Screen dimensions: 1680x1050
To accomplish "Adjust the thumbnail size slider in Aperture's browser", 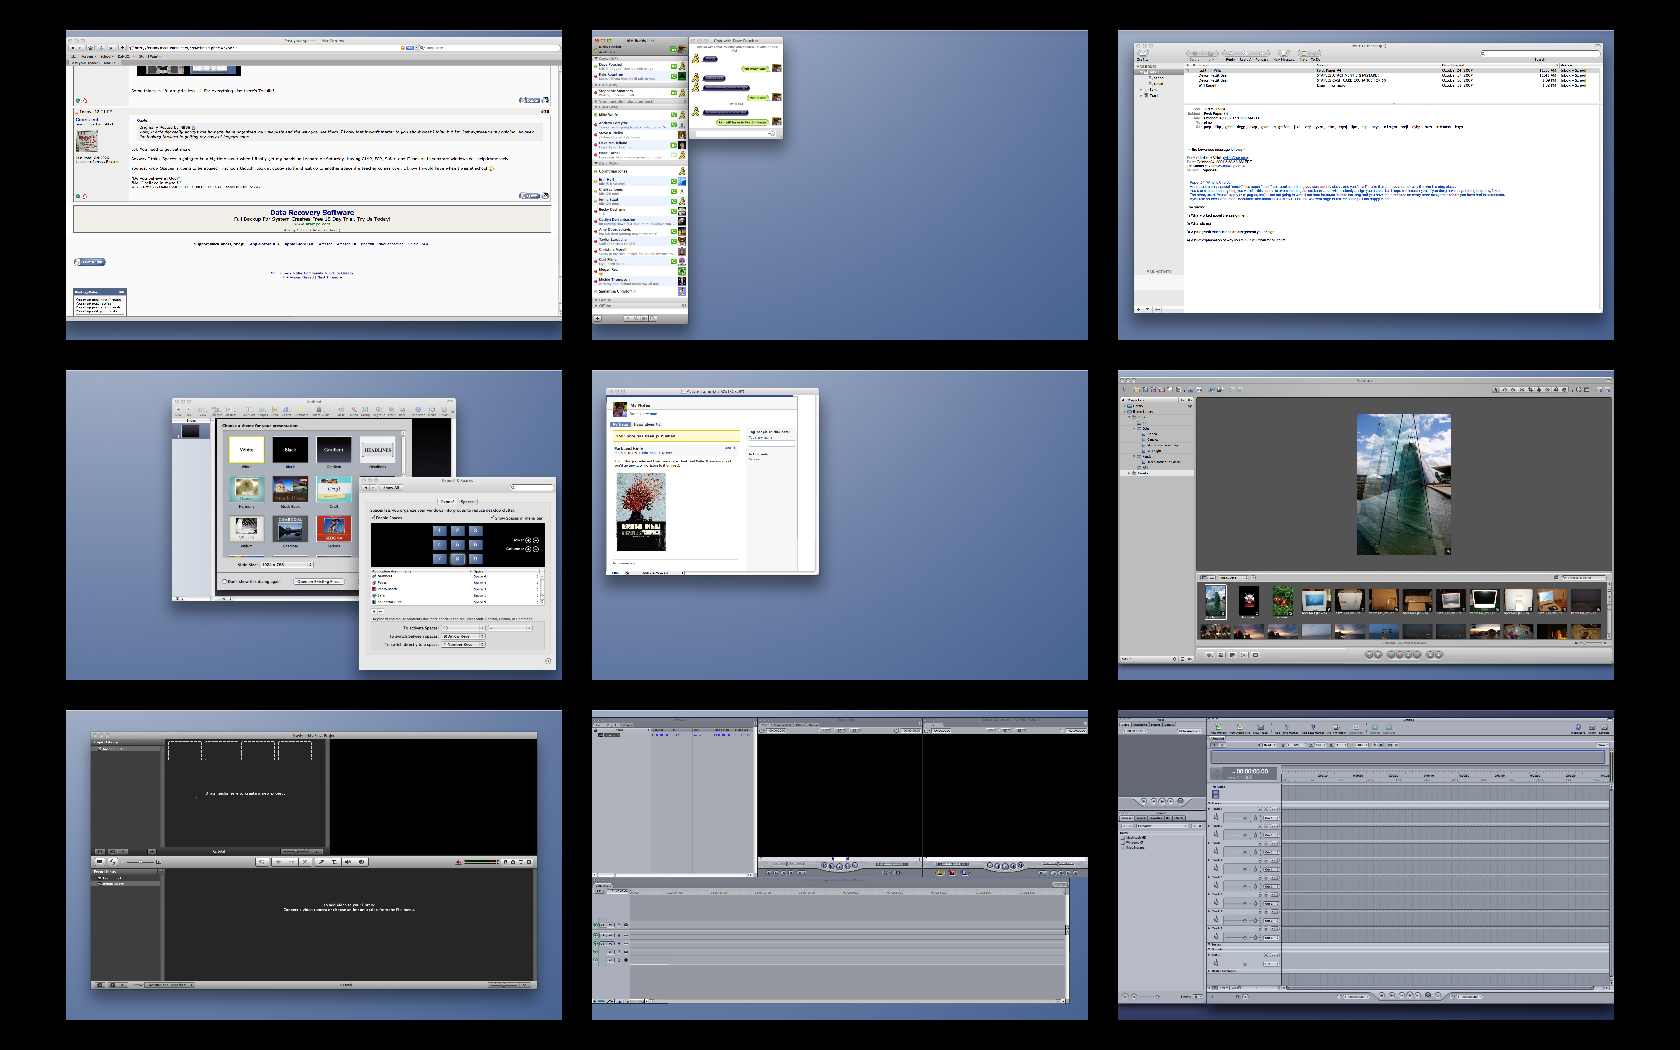I will click(1591, 643).
